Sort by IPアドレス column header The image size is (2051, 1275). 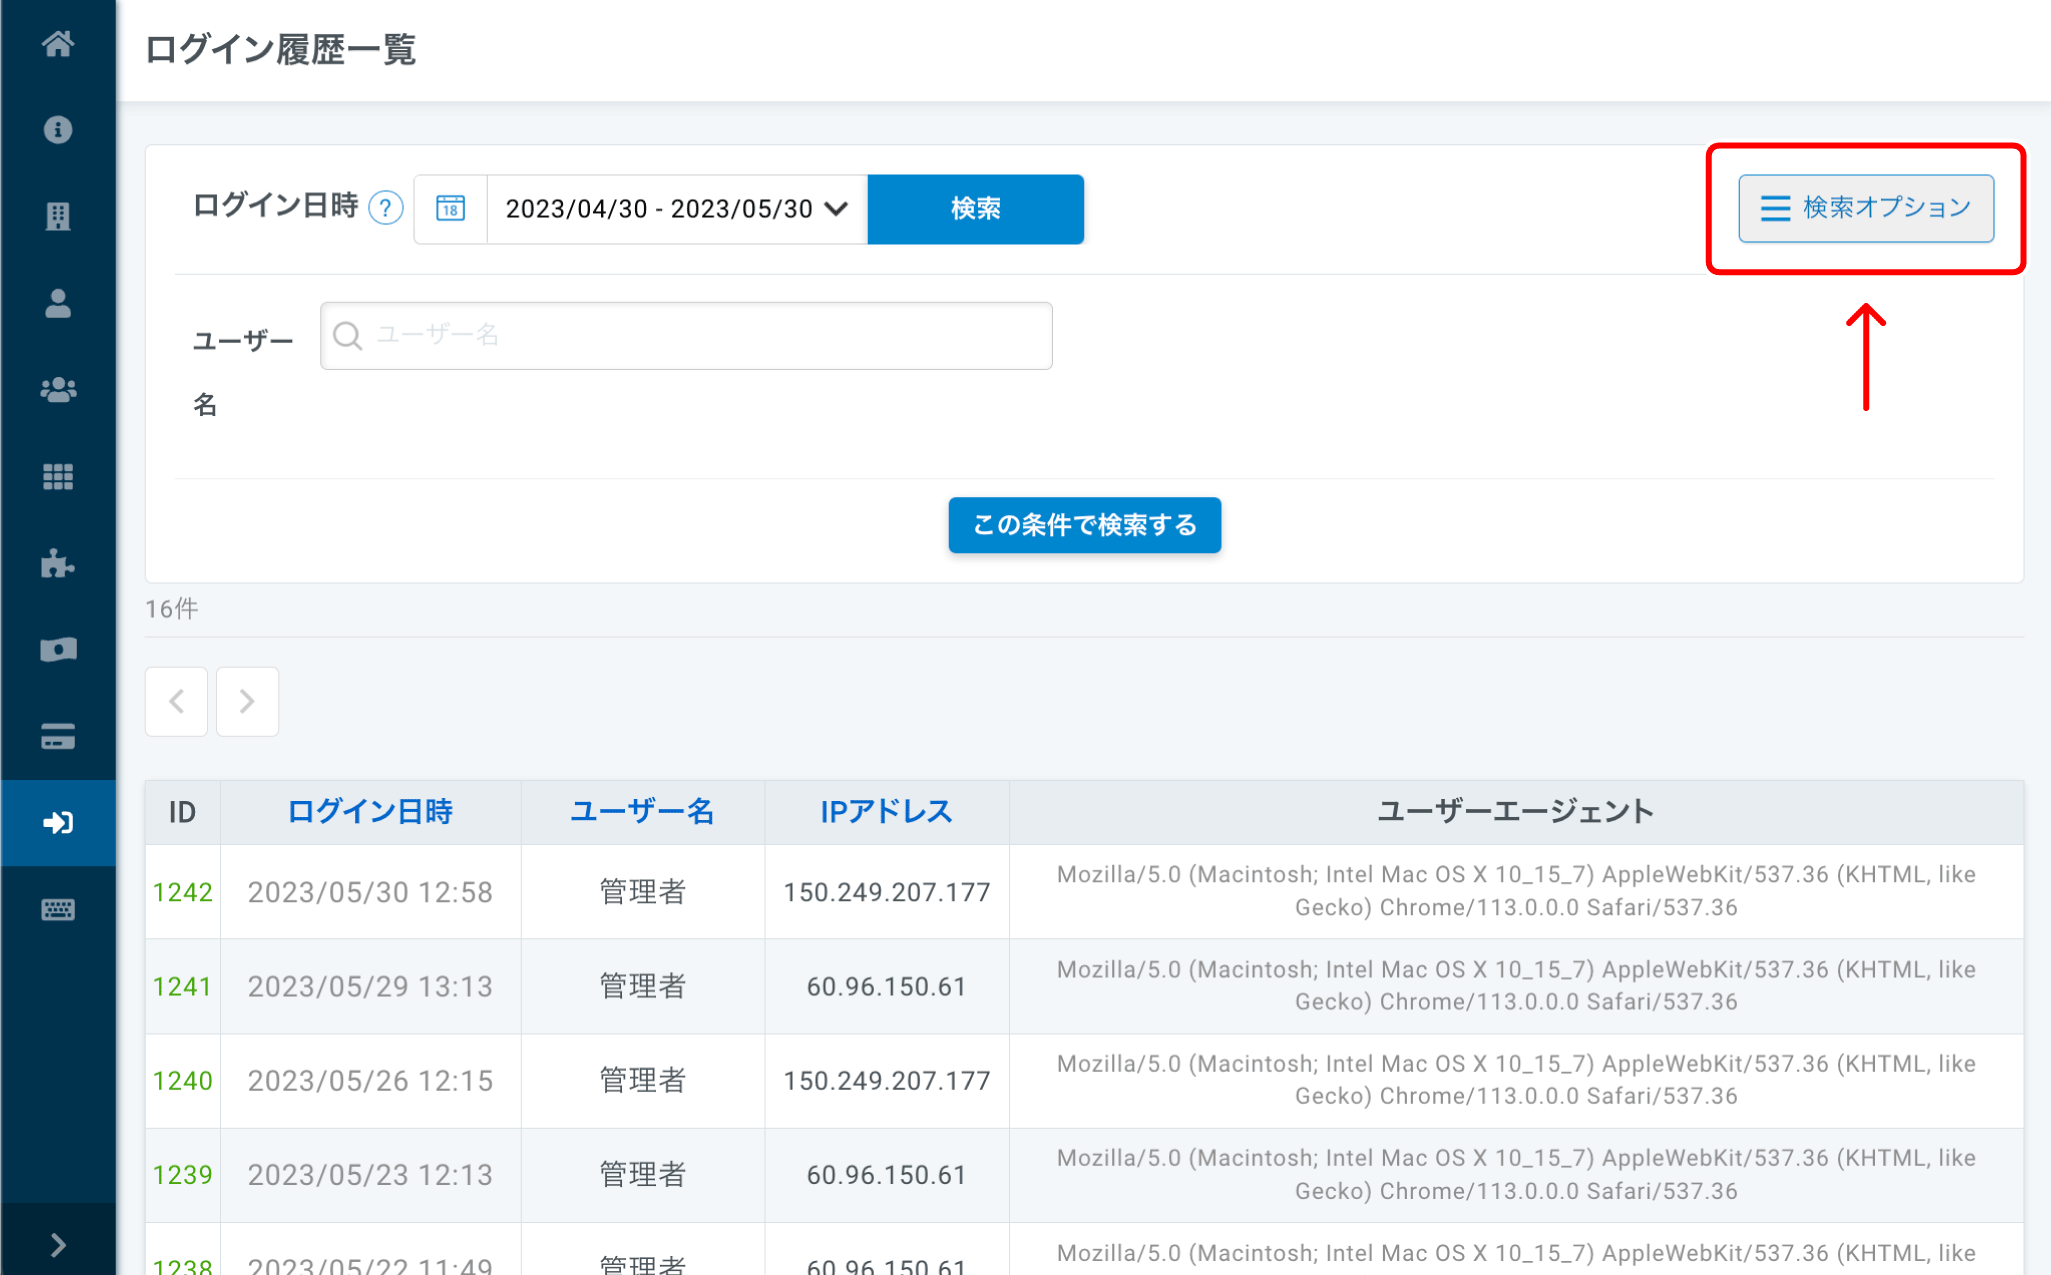point(886,811)
